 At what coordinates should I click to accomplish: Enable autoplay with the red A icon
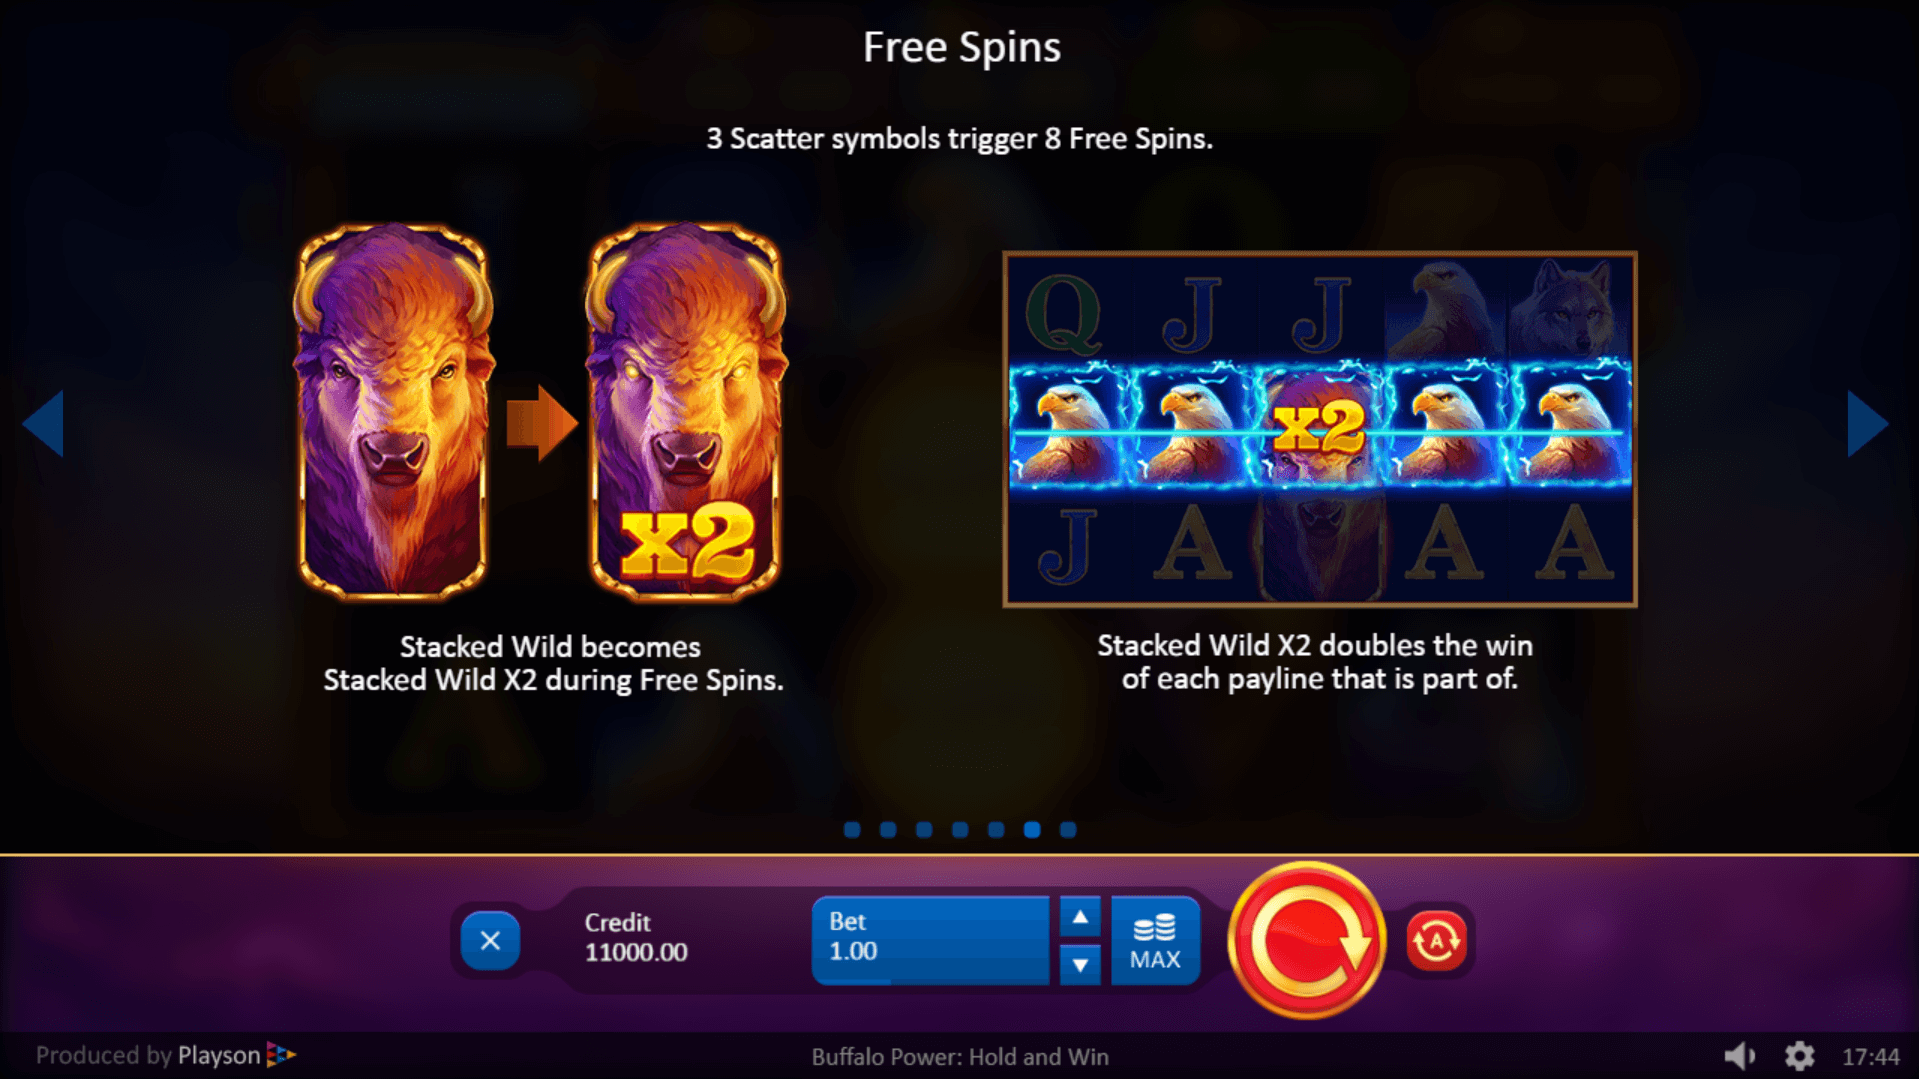click(x=1436, y=940)
